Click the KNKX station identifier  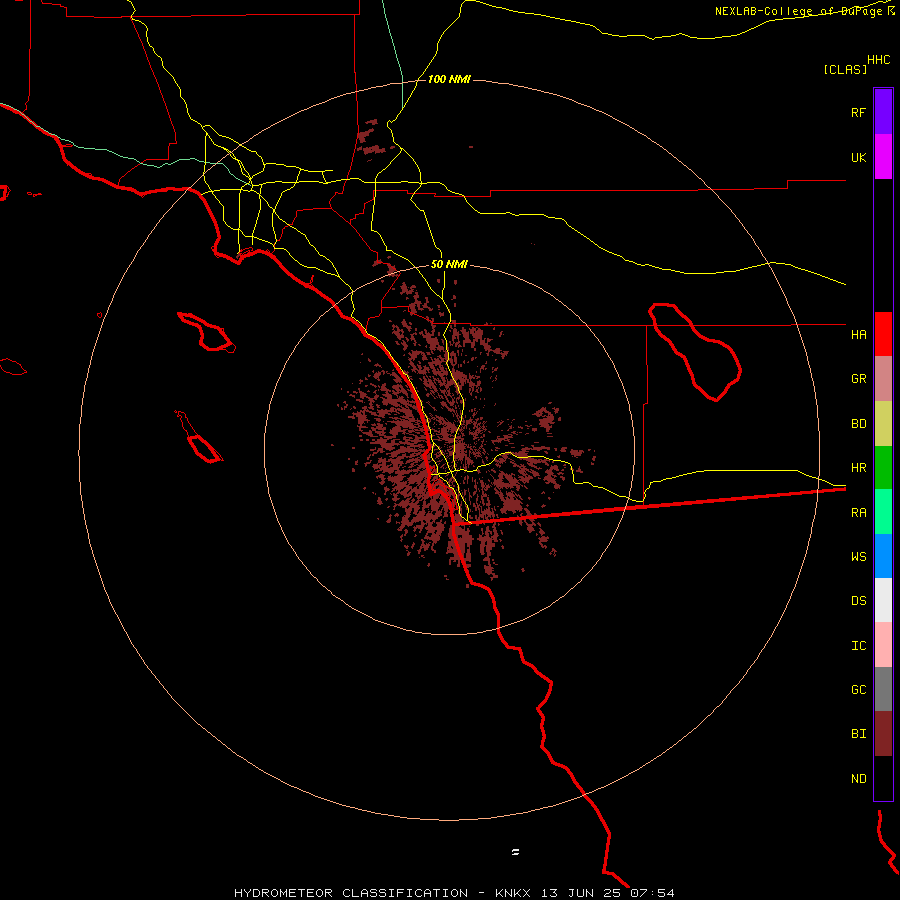[x=514, y=893]
